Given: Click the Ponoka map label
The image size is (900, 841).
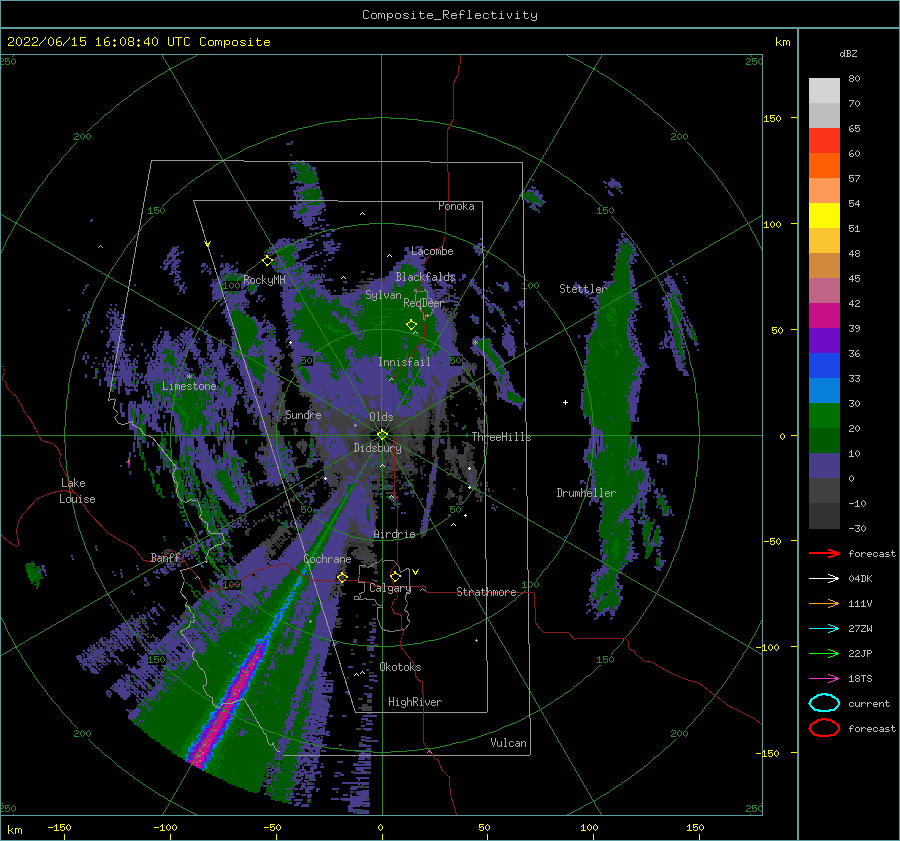Looking at the screenshot, I should [x=456, y=206].
